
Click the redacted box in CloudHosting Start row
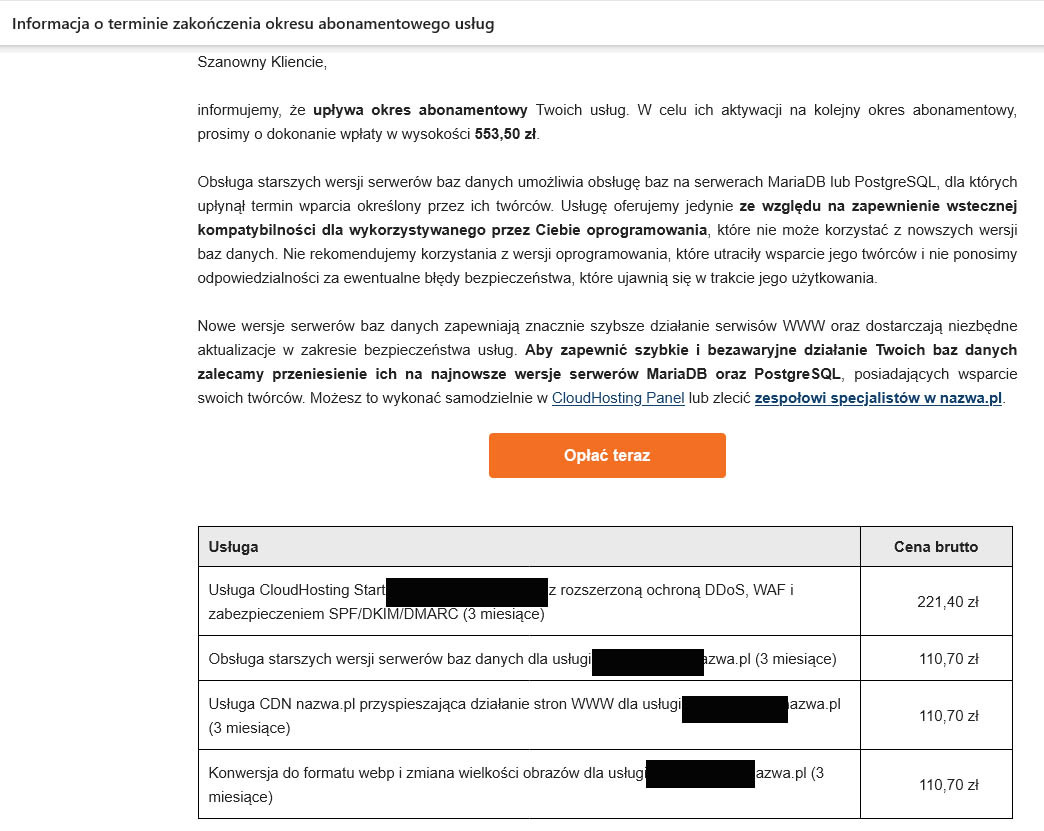466,592
